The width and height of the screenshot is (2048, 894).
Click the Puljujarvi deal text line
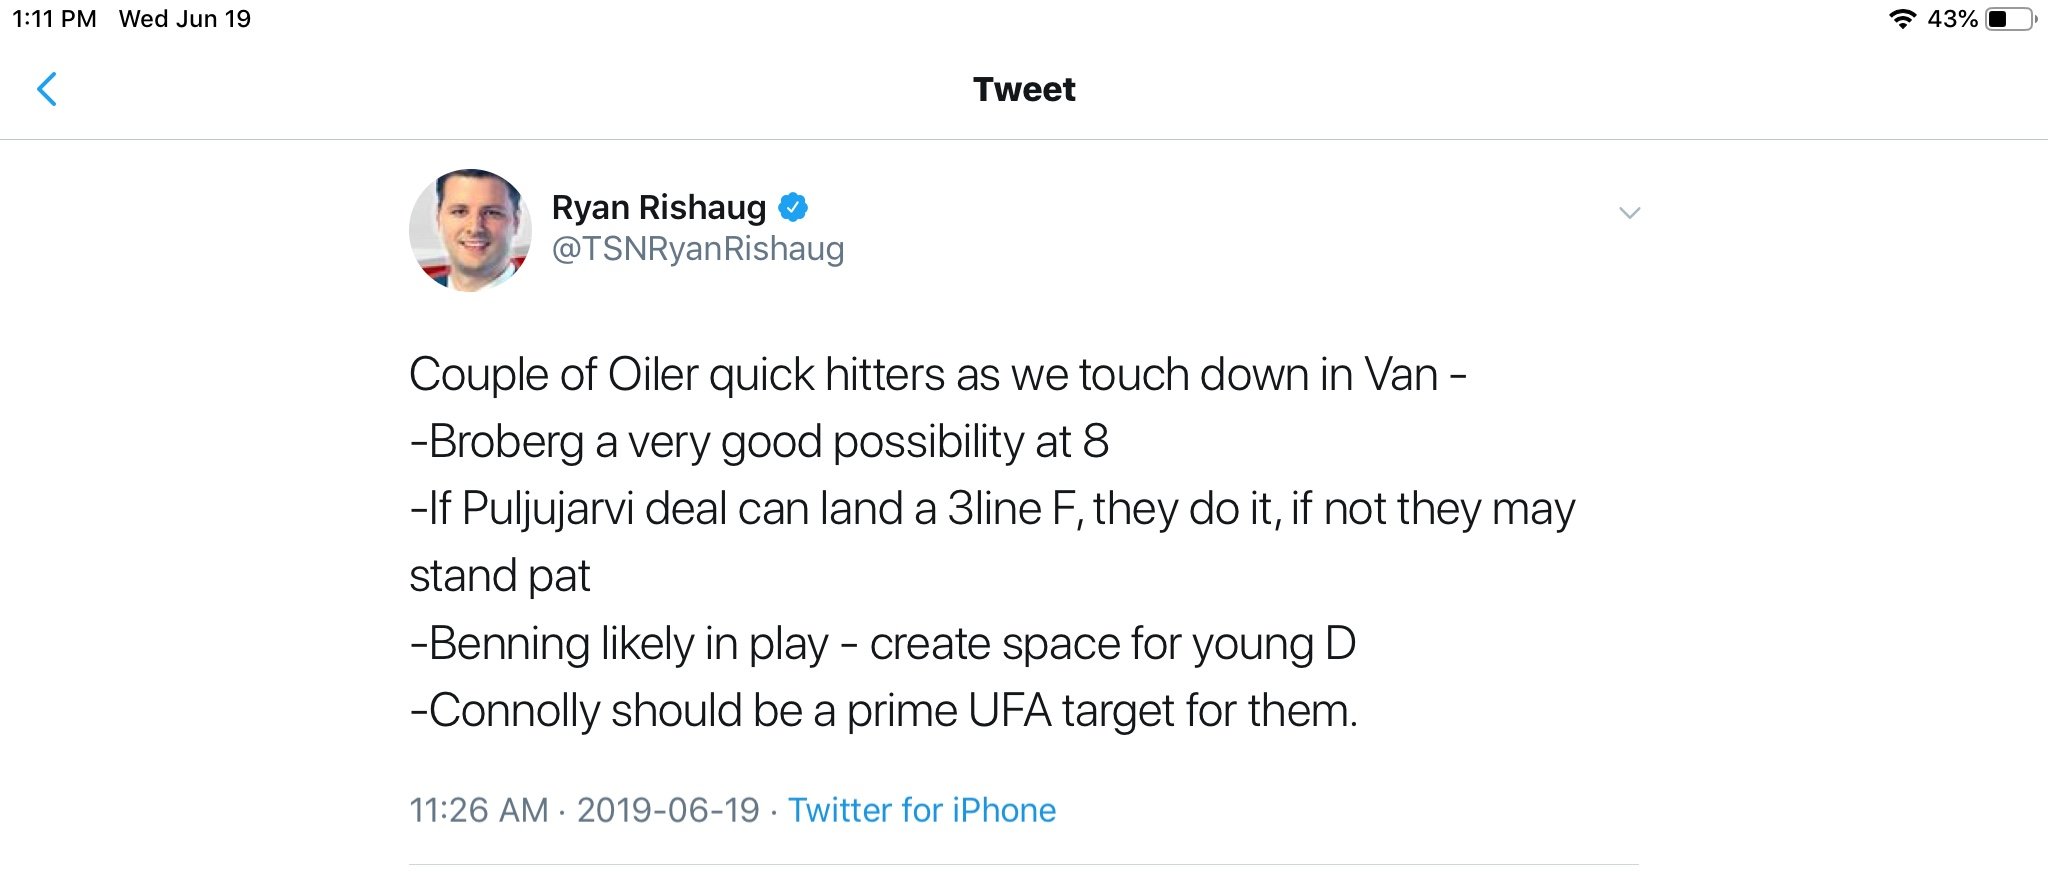coord(991,509)
